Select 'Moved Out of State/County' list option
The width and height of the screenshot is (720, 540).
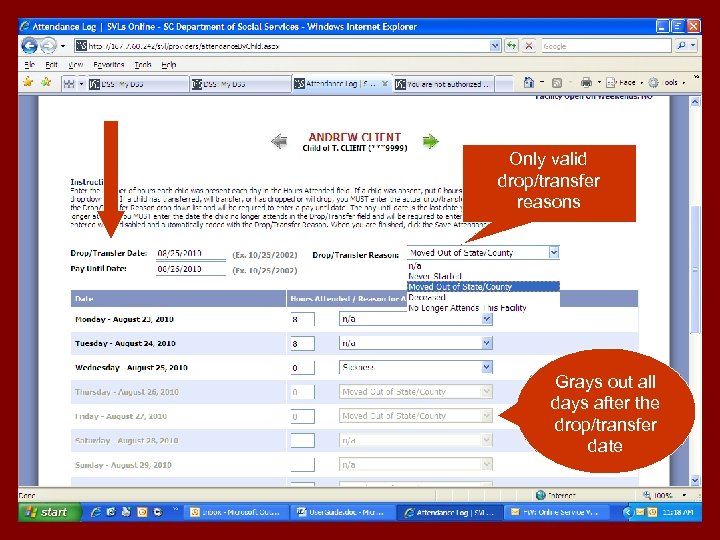[x=484, y=287]
